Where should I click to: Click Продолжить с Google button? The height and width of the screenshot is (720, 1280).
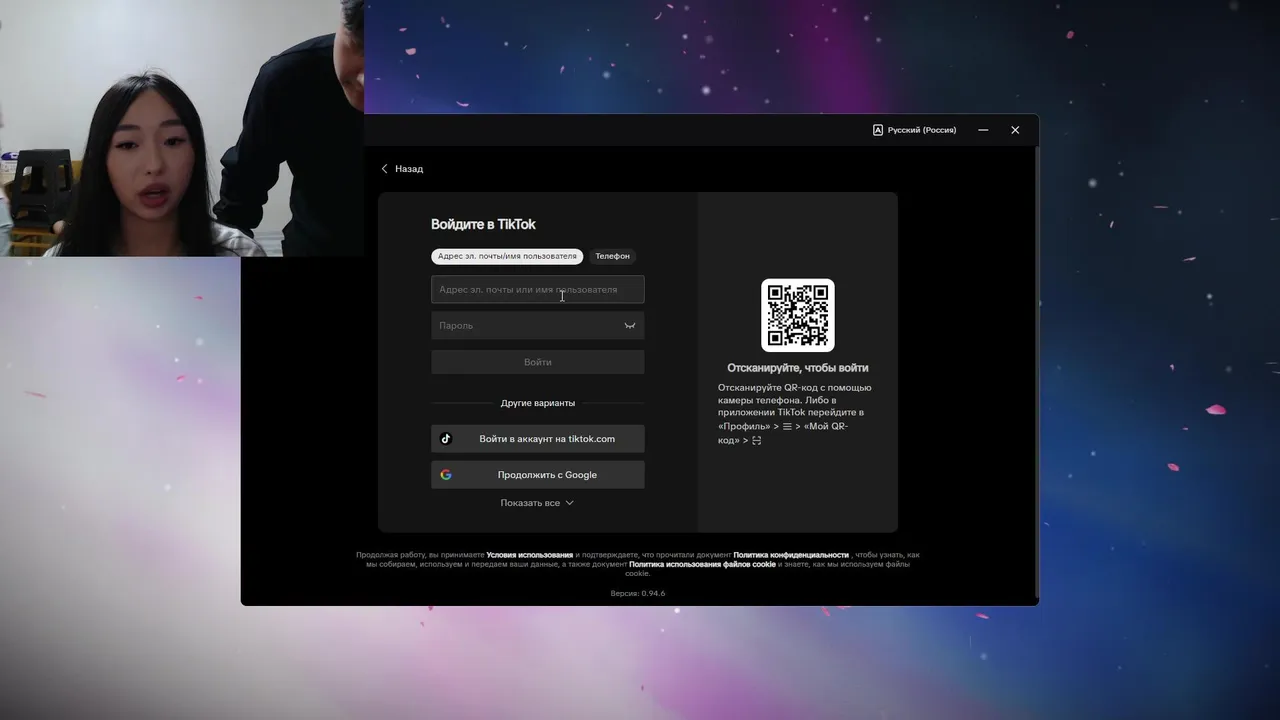point(538,474)
